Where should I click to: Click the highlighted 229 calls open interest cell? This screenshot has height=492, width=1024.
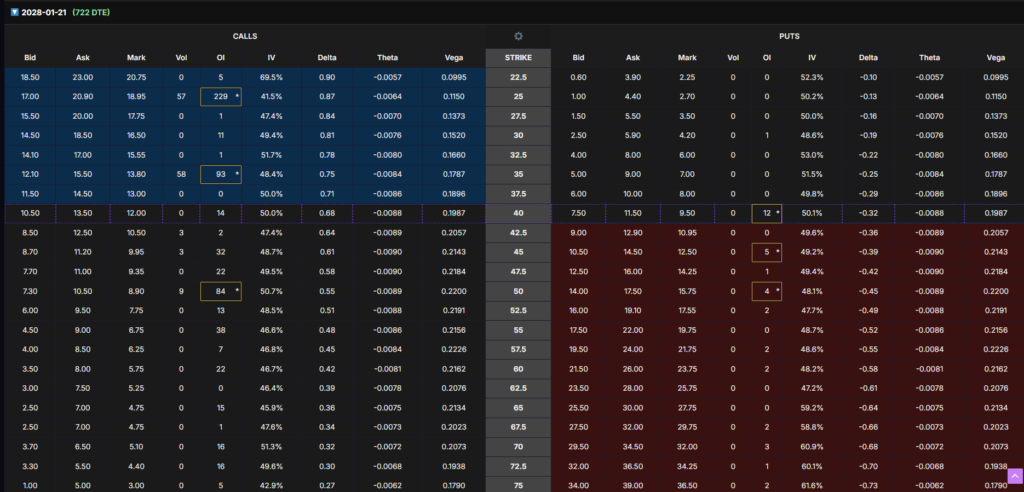click(221, 96)
